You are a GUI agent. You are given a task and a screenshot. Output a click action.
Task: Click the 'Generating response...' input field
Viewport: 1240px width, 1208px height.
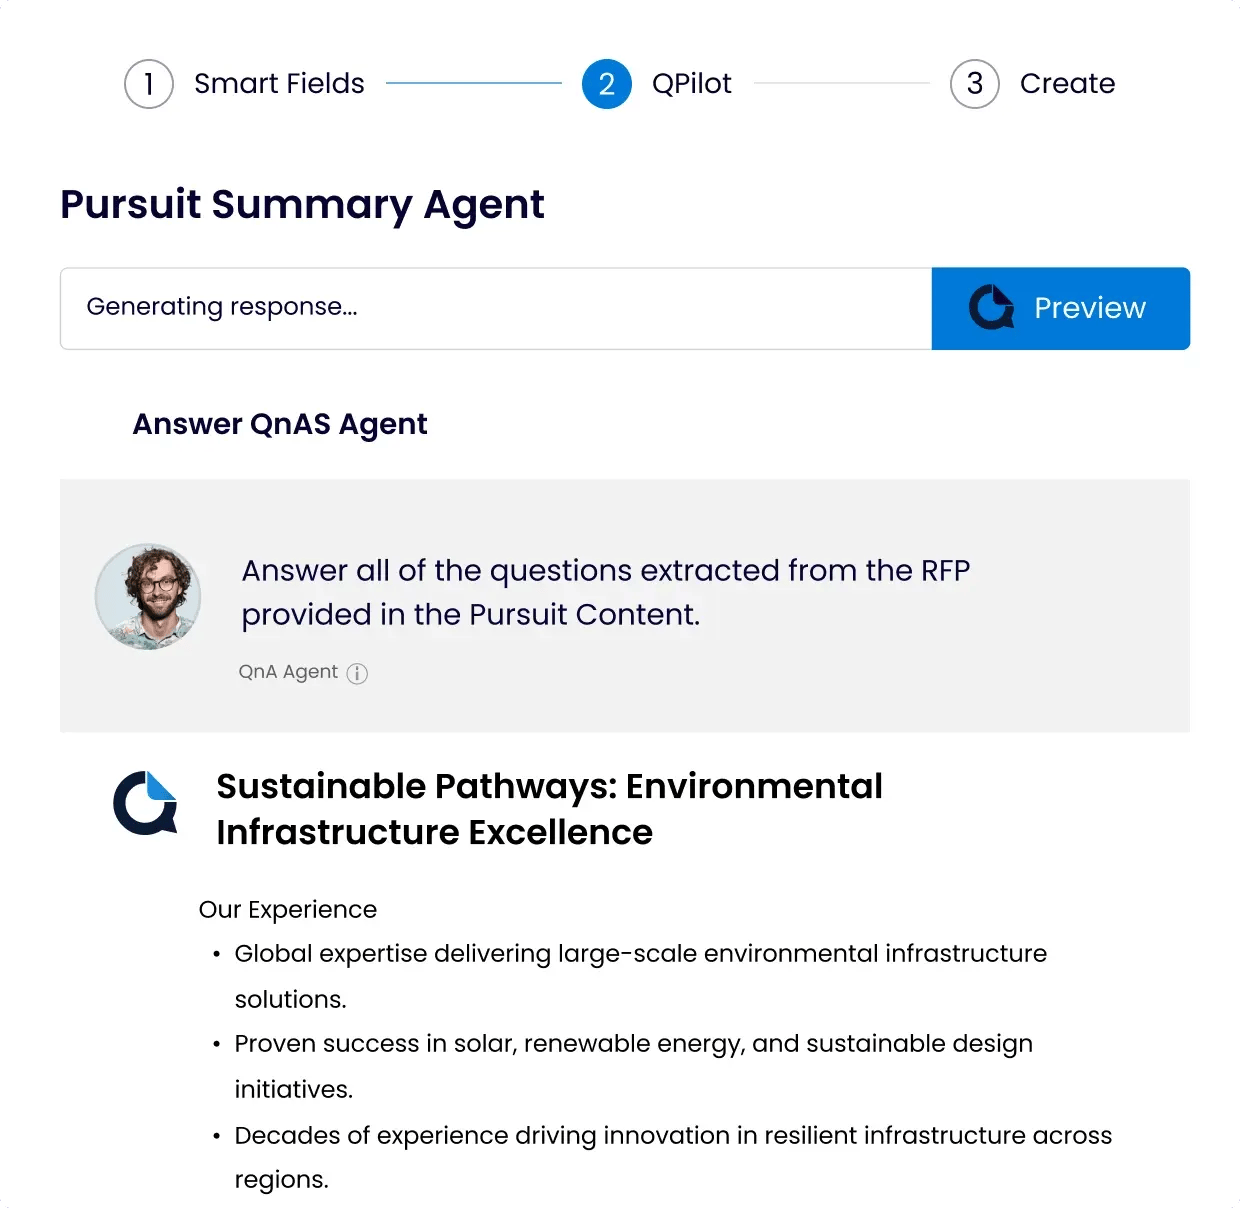pos(495,308)
